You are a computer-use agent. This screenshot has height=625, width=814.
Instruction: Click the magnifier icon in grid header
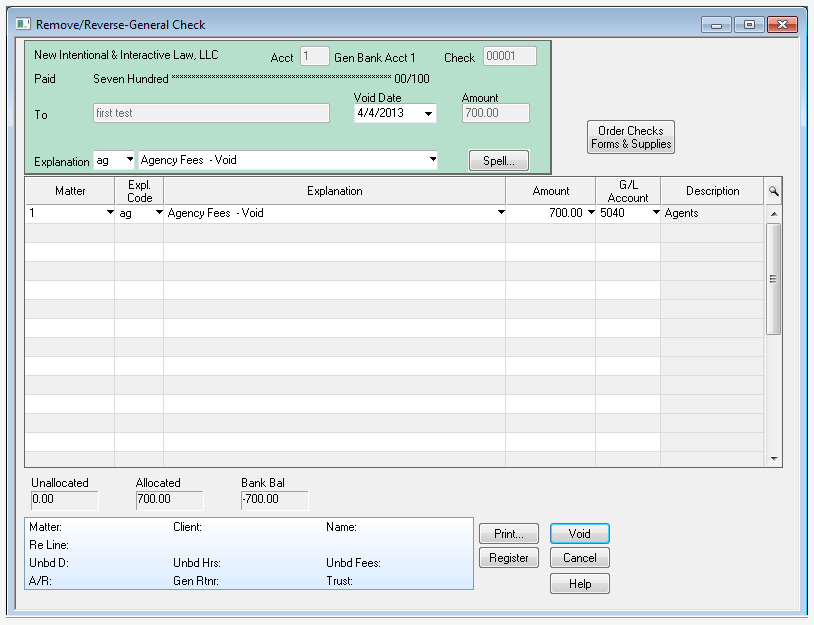click(x=773, y=191)
